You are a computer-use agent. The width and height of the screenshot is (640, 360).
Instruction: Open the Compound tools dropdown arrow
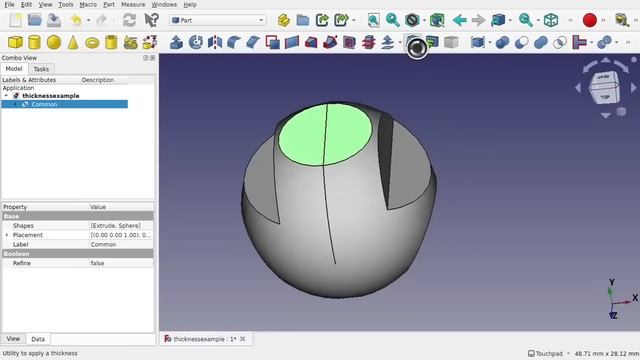tap(490, 42)
